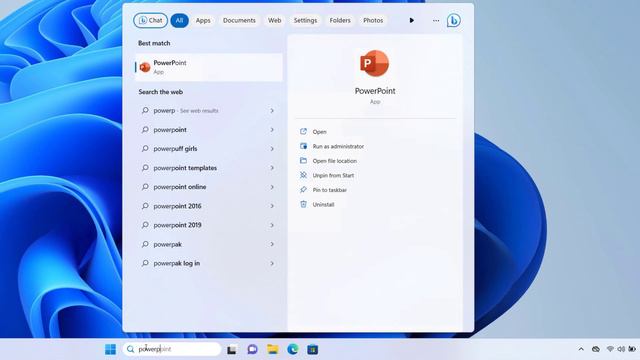640x360 pixels.
Task: Select Pin to taskbar
Action: 329,190
